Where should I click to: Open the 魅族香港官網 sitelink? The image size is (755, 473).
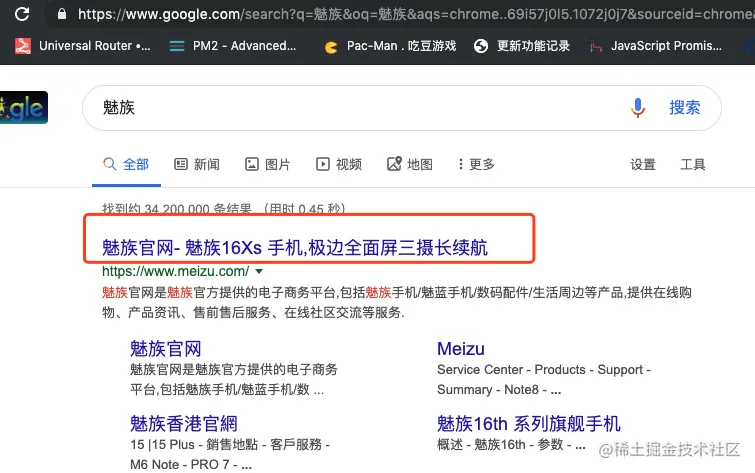tap(184, 423)
